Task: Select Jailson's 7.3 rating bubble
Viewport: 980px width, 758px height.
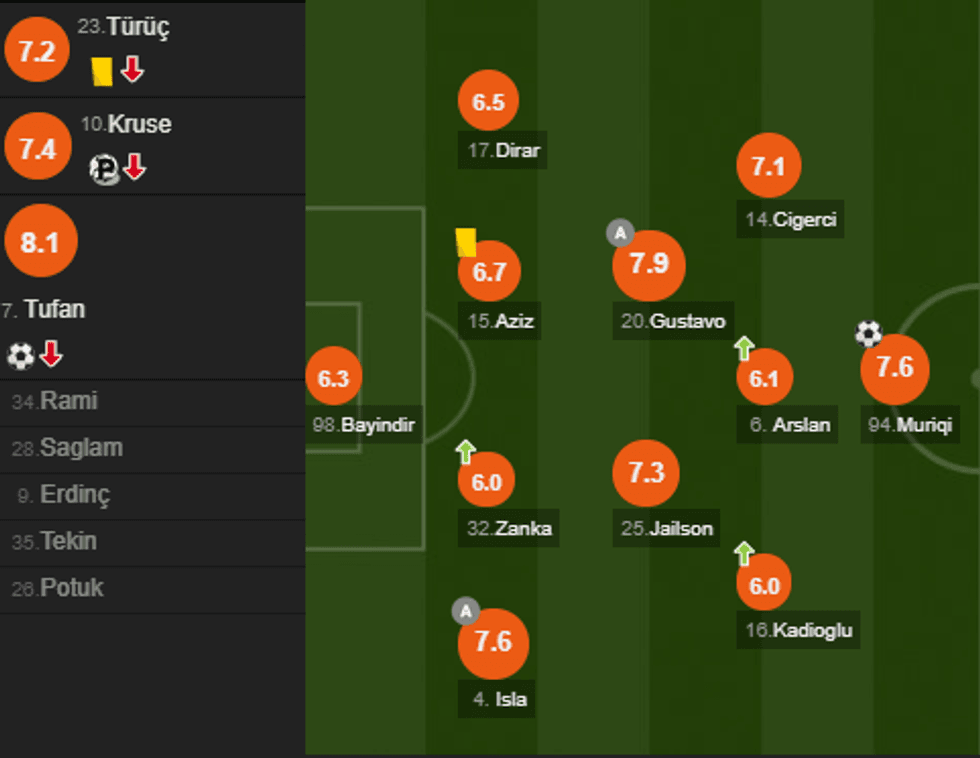Action: click(x=647, y=472)
